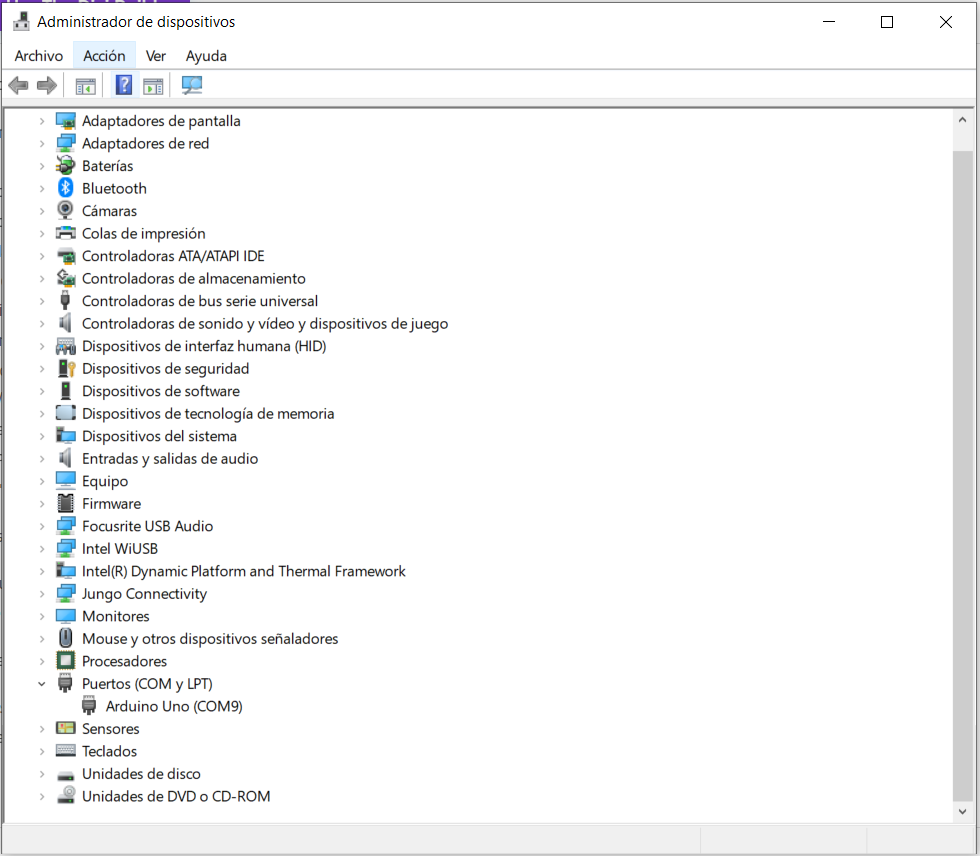
Task: Select the Arduino Uno (COM9) device
Action: tap(173, 706)
